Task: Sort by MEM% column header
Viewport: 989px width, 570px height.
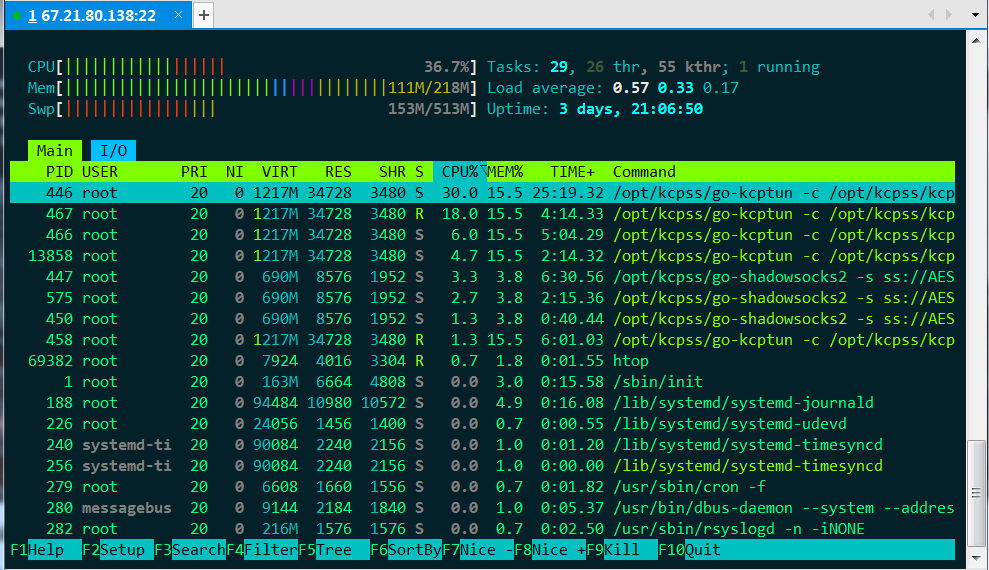Action: 505,172
